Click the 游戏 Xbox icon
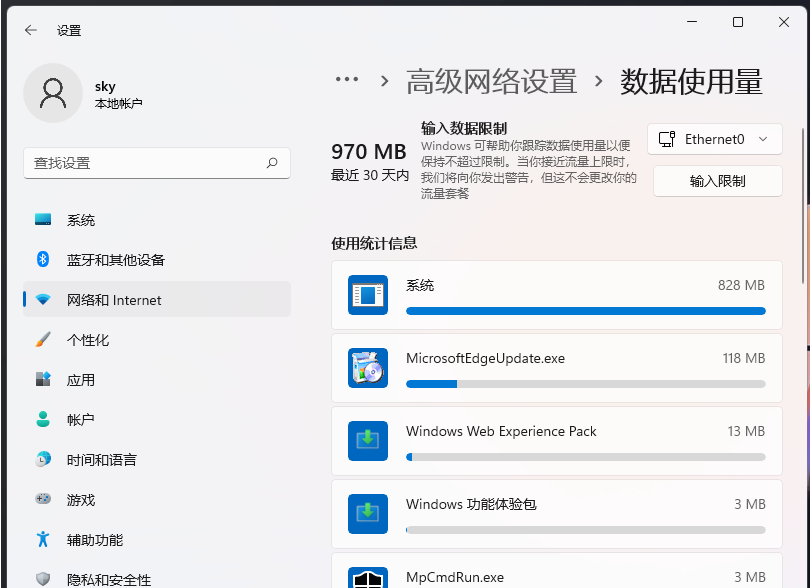Viewport: 810px width, 588px height. (42, 500)
